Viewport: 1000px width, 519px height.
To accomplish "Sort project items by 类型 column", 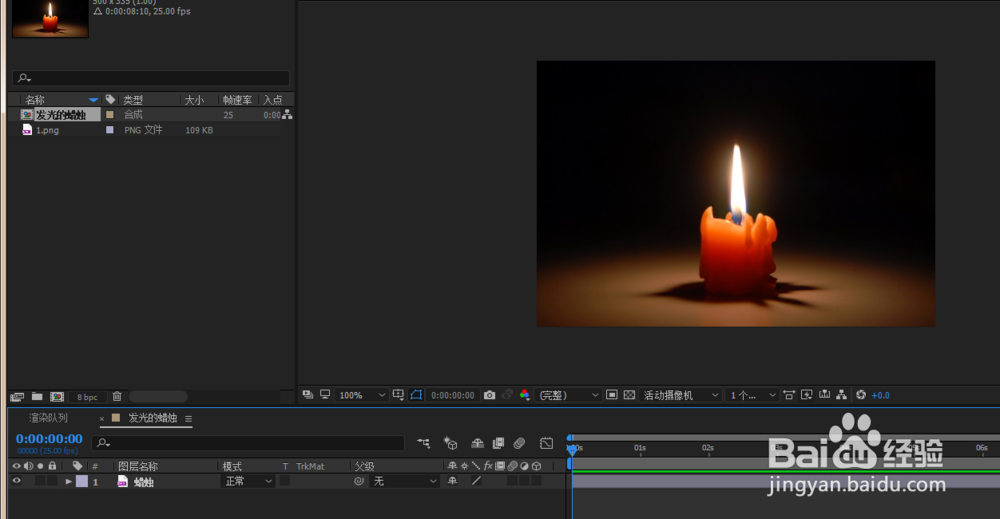I will 133,100.
